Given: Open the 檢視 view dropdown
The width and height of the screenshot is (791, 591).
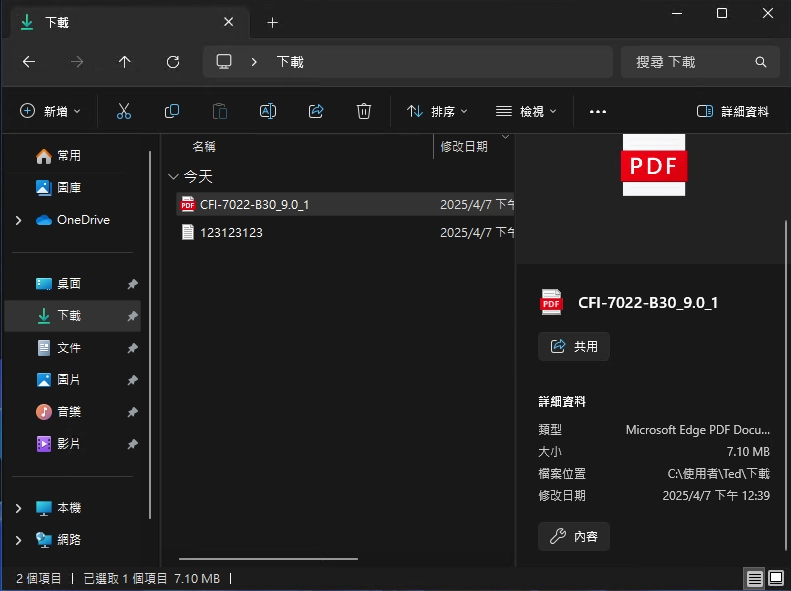Looking at the screenshot, I should (526, 111).
